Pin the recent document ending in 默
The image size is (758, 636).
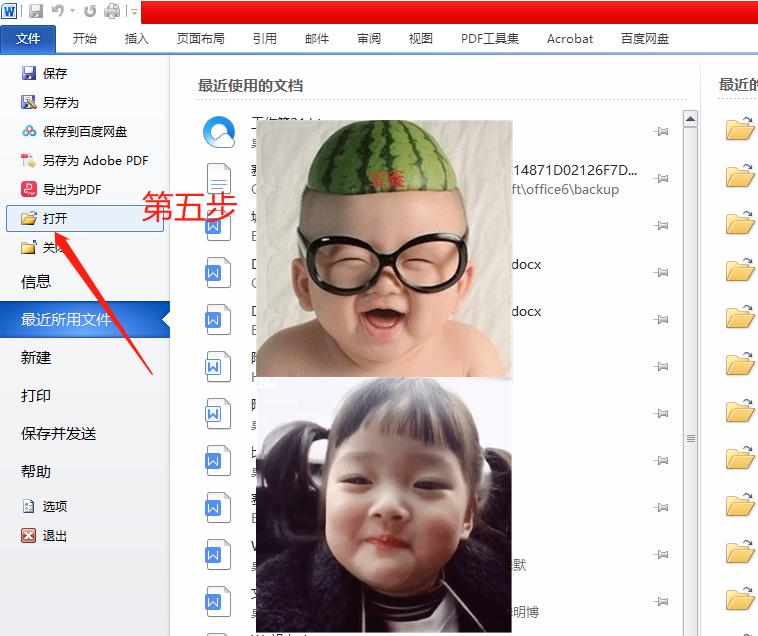pos(661,554)
